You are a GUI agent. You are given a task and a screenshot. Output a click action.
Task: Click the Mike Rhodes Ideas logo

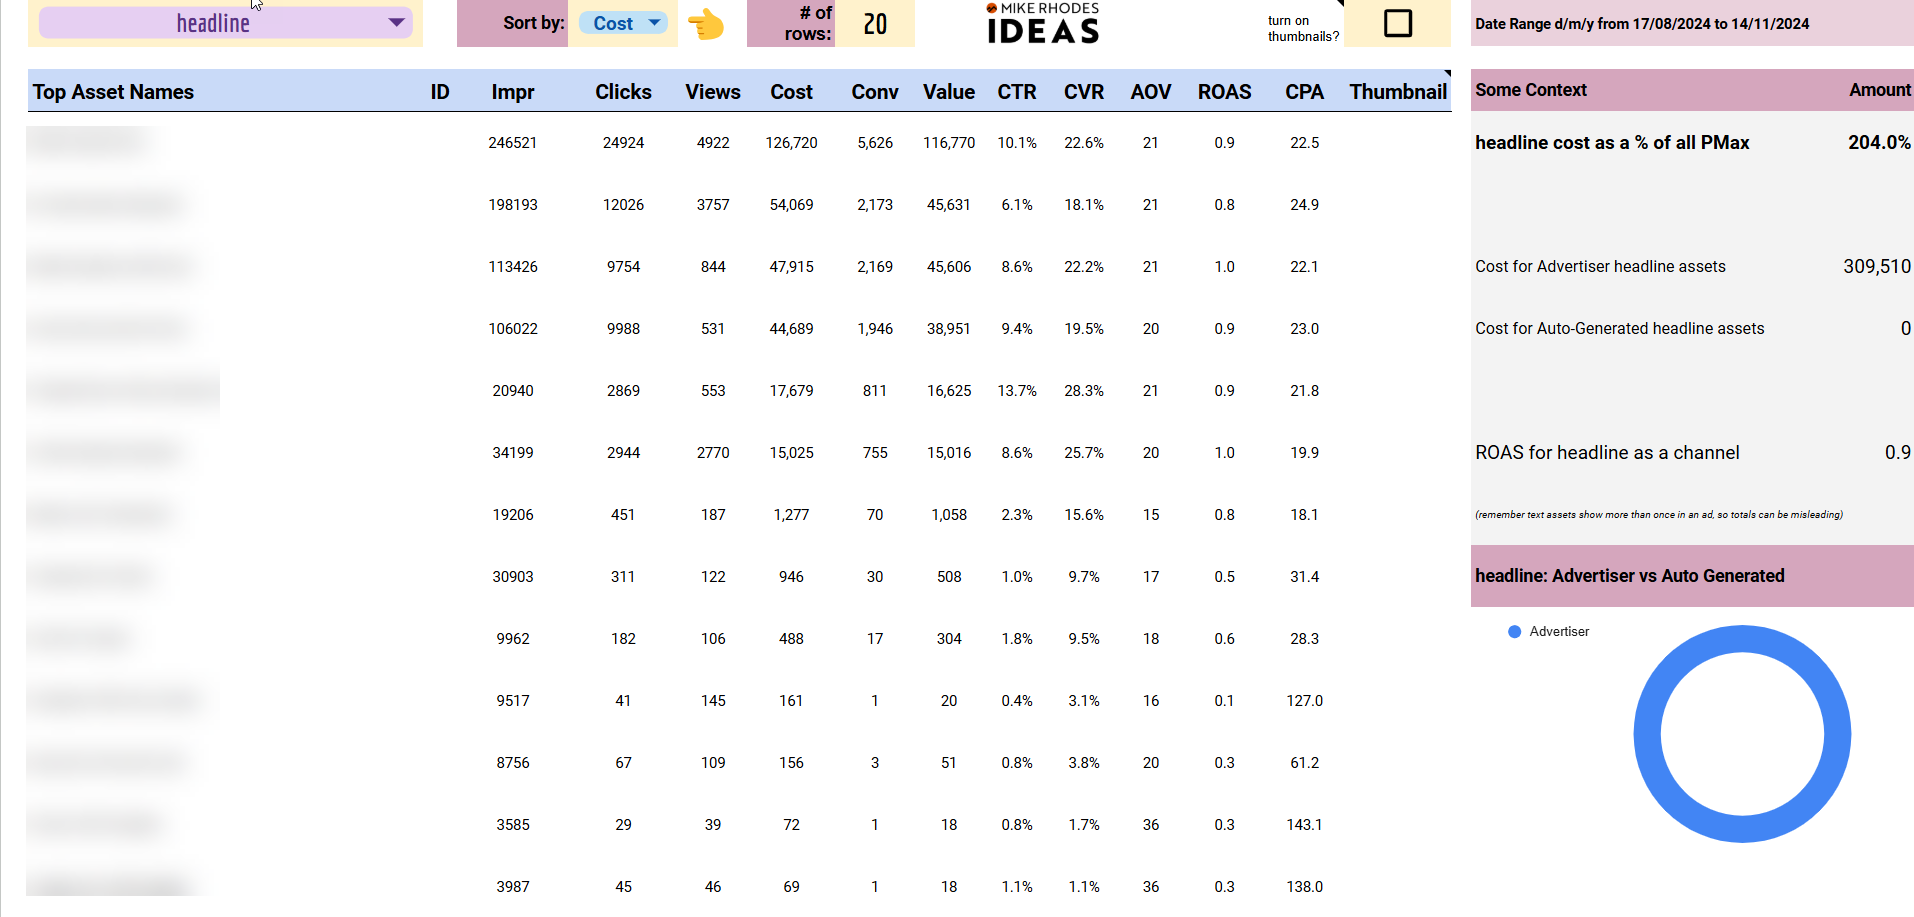1043,23
